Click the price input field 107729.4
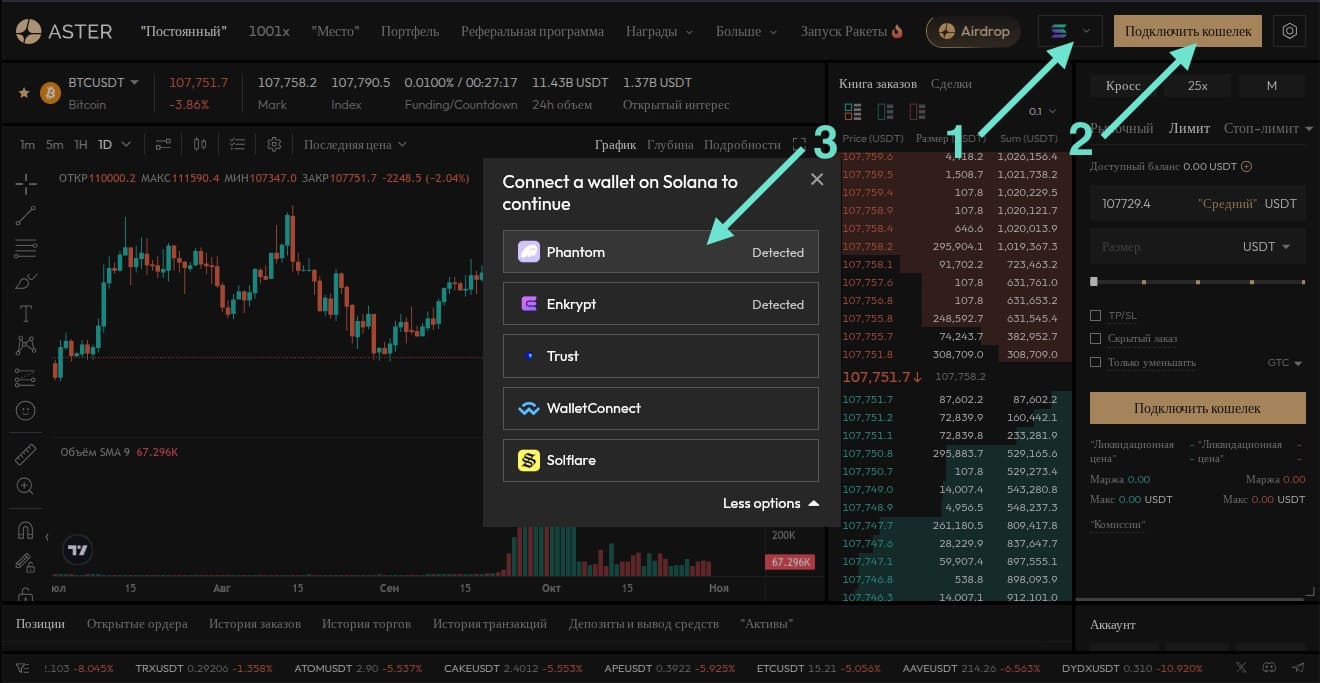Screen dimensions: 1320x683 coord(1198,203)
